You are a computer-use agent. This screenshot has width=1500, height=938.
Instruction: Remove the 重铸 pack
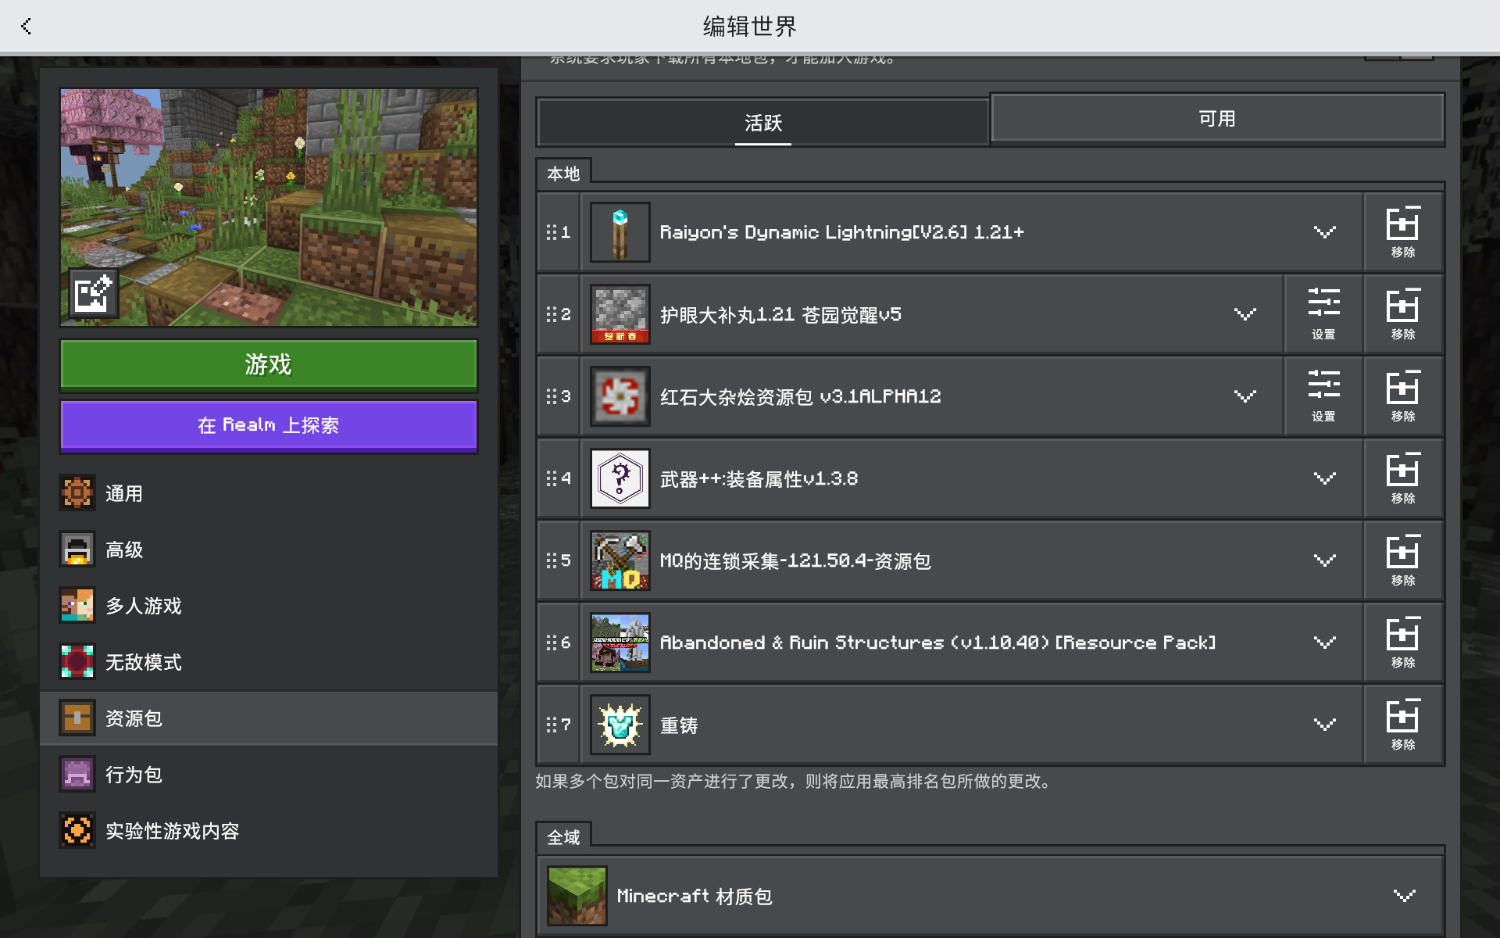(x=1403, y=724)
